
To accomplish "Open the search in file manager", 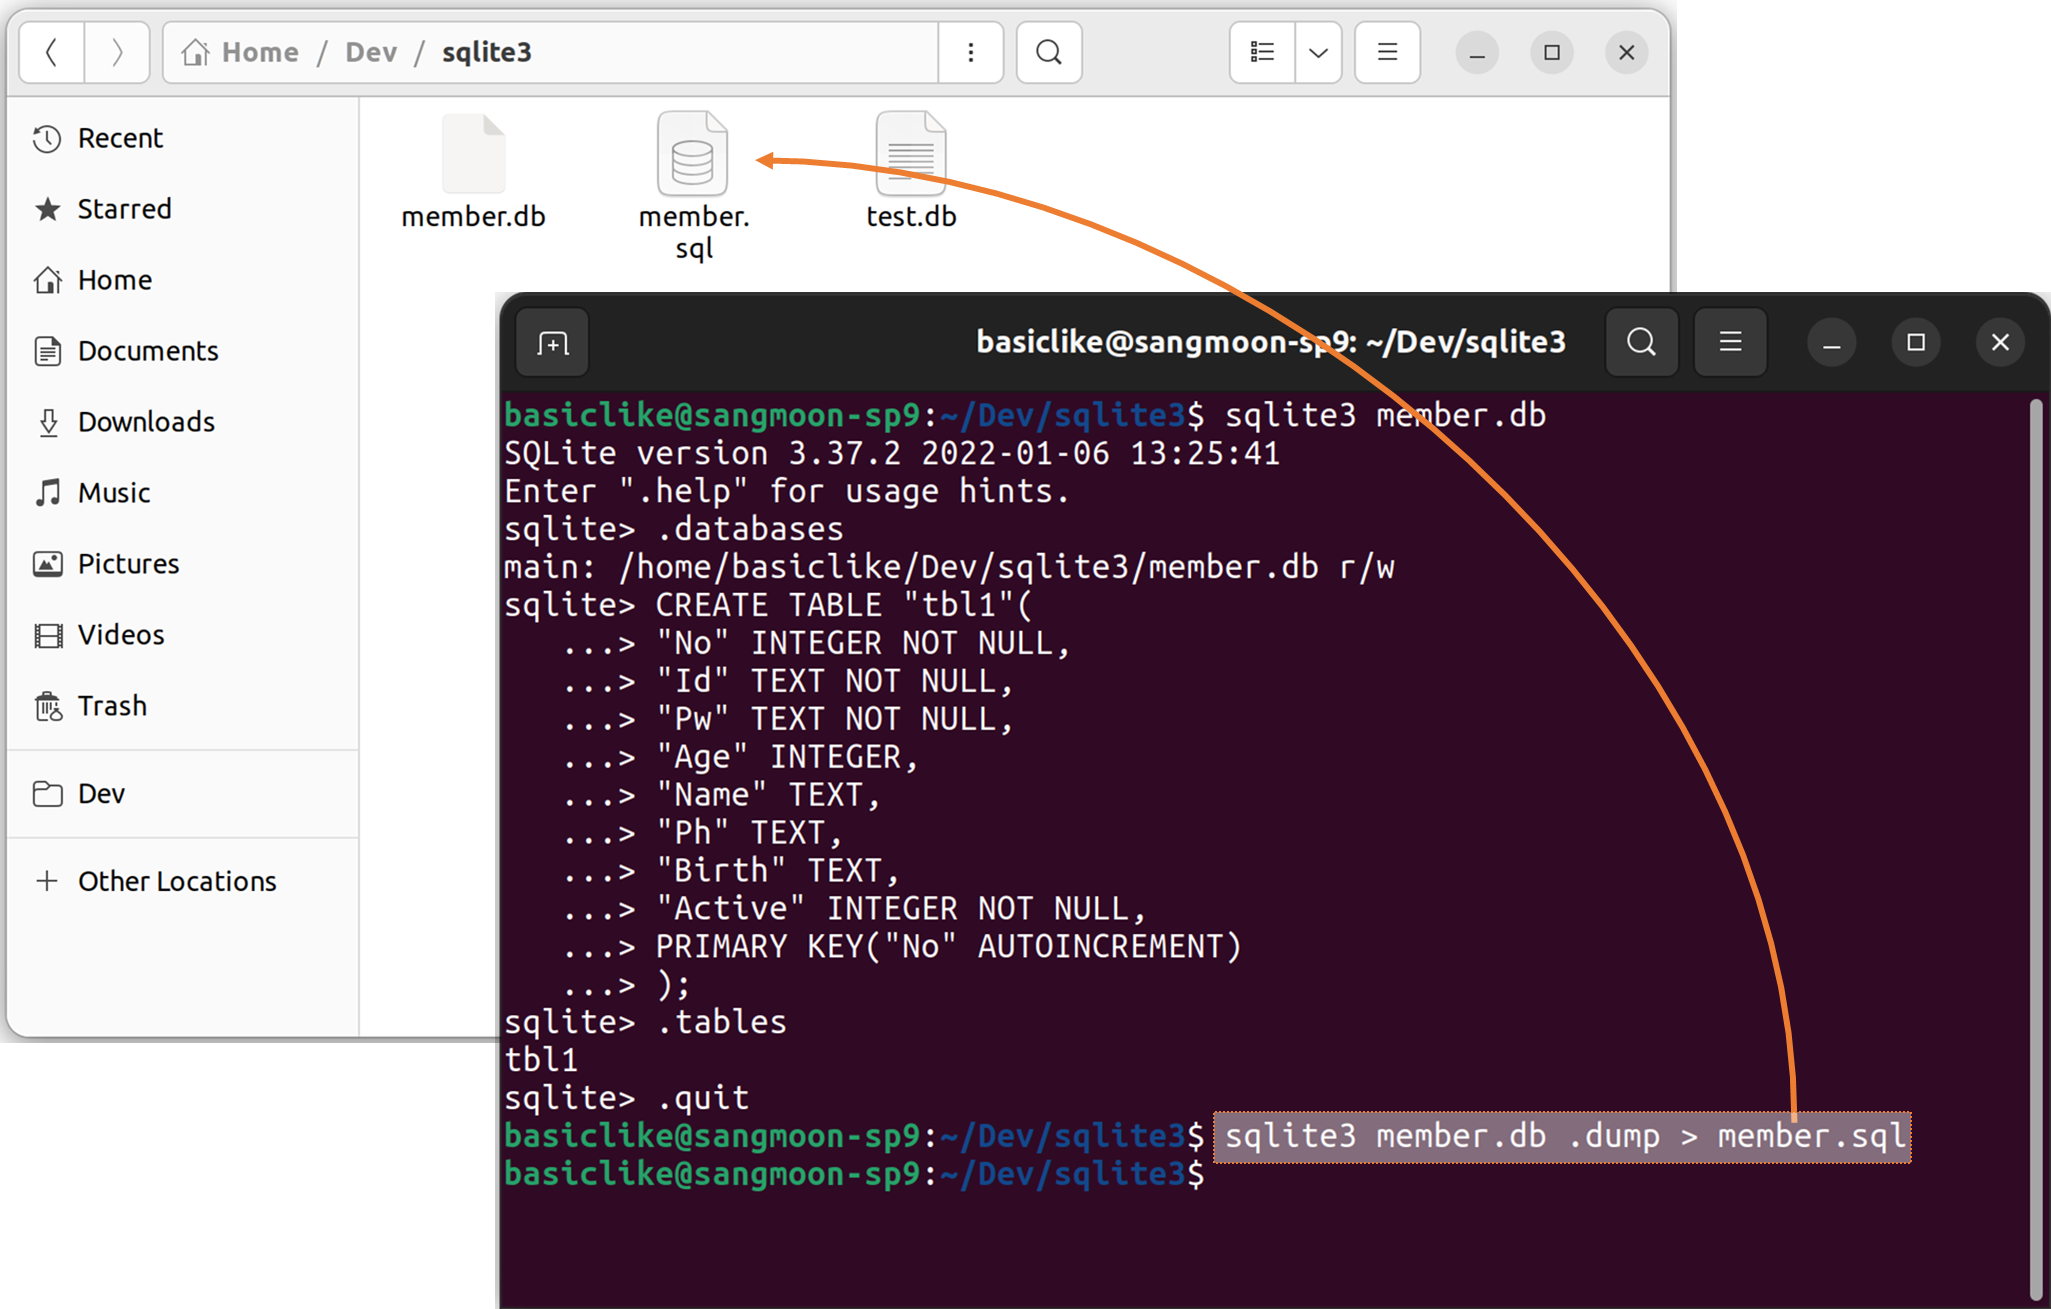I will (x=1049, y=52).
